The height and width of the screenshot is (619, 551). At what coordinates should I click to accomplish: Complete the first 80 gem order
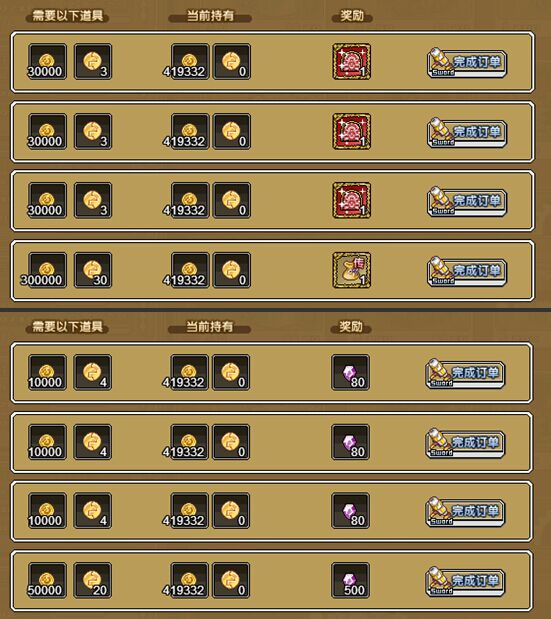(x=465, y=373)
